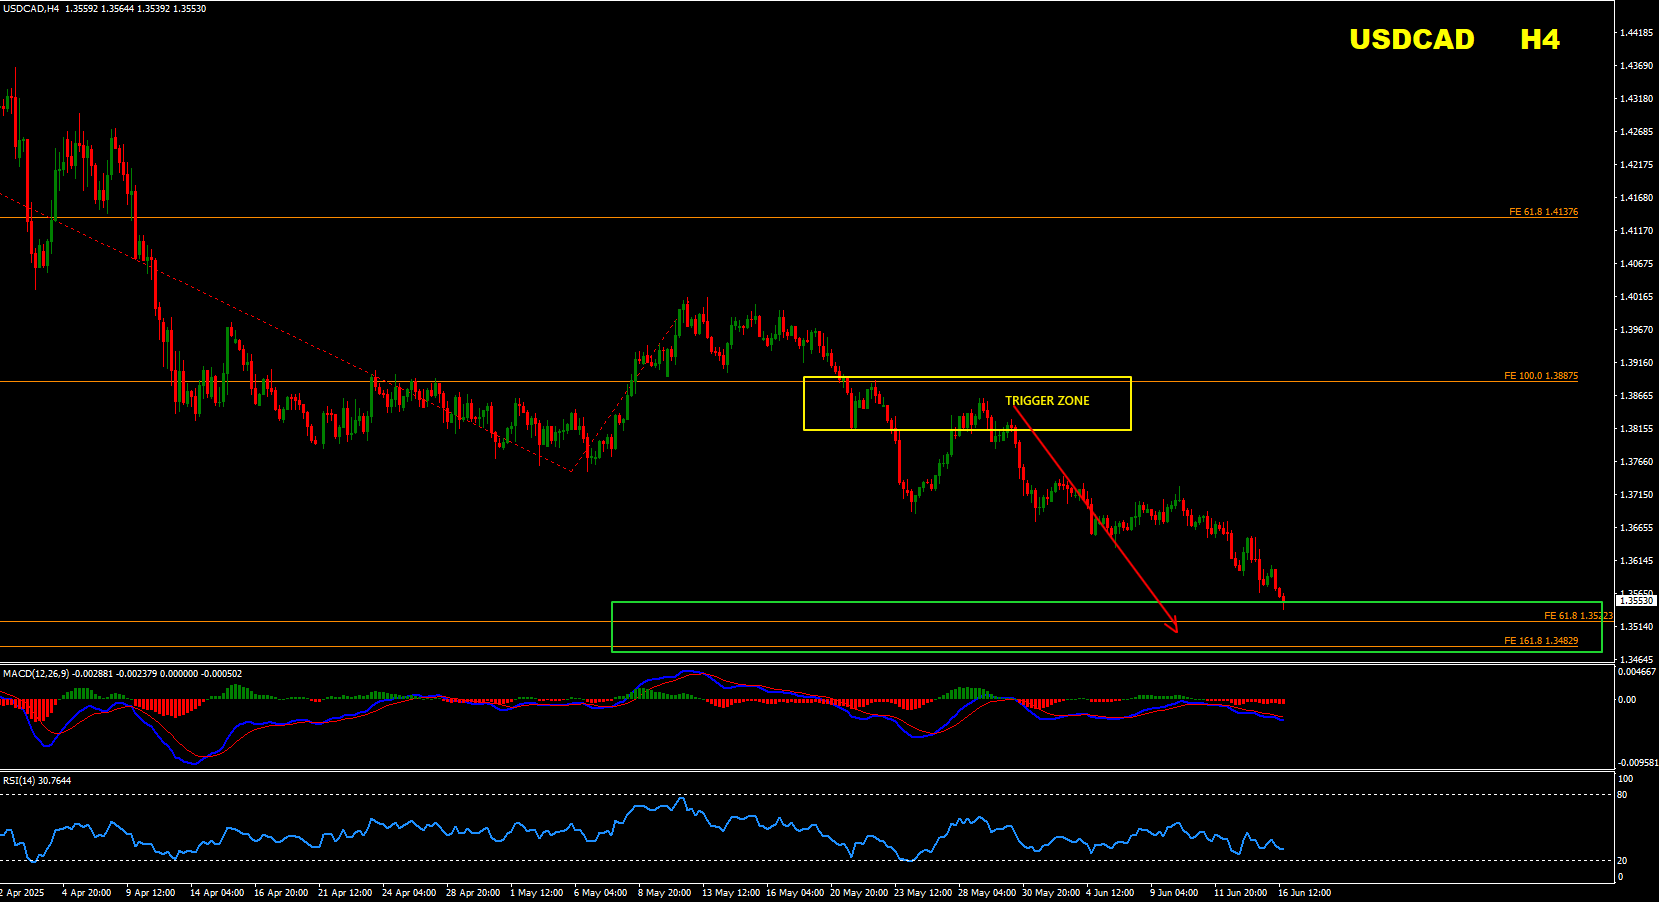Click the current price tag on price axis
The image size is (1659, 902).
[1636, 601]
